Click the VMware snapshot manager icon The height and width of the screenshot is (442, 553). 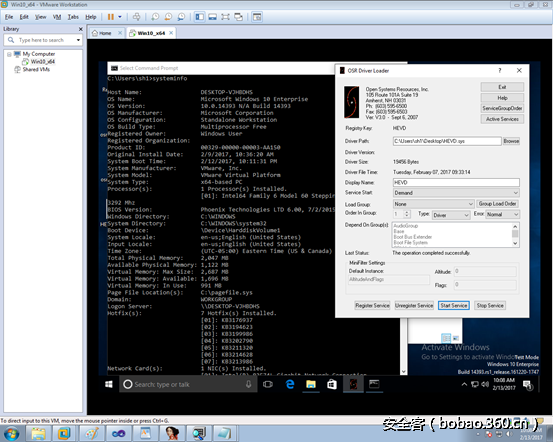point(181,17)
